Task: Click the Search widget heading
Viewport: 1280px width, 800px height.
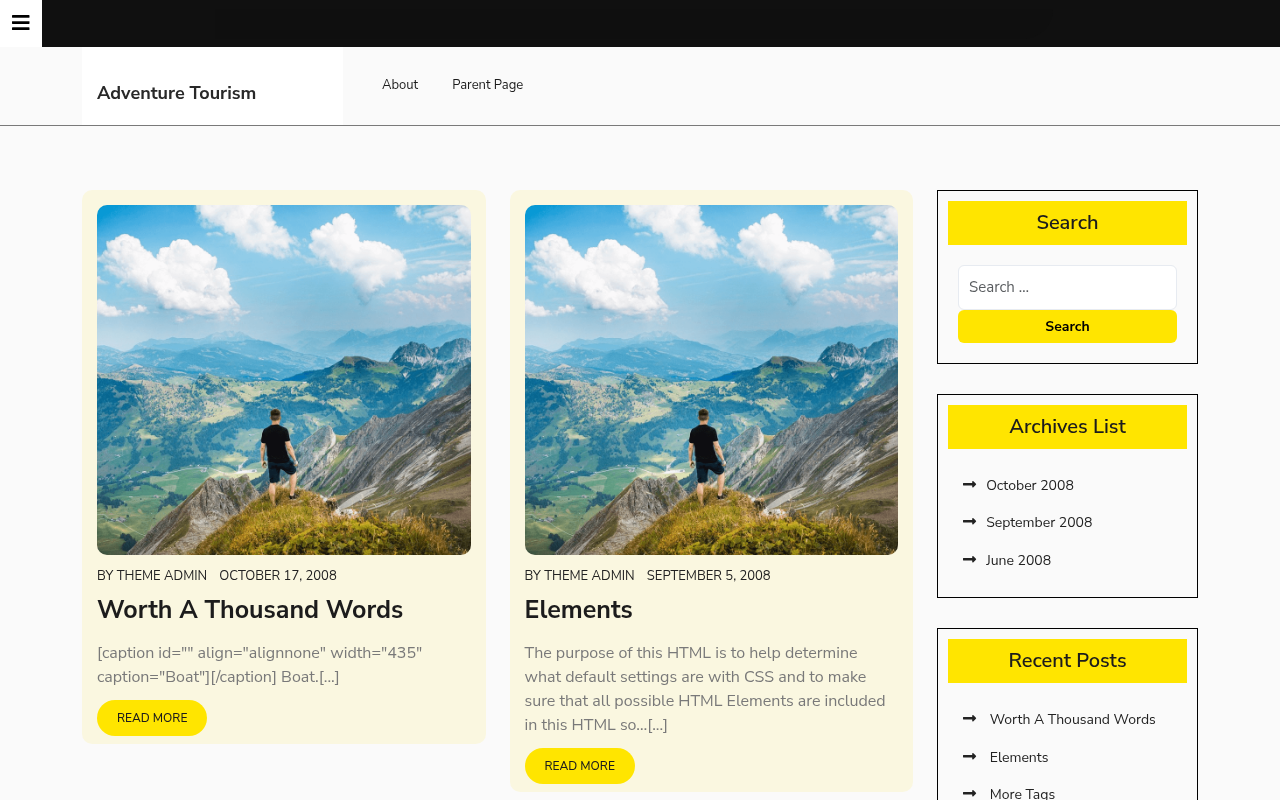Action: point(1067,223)
